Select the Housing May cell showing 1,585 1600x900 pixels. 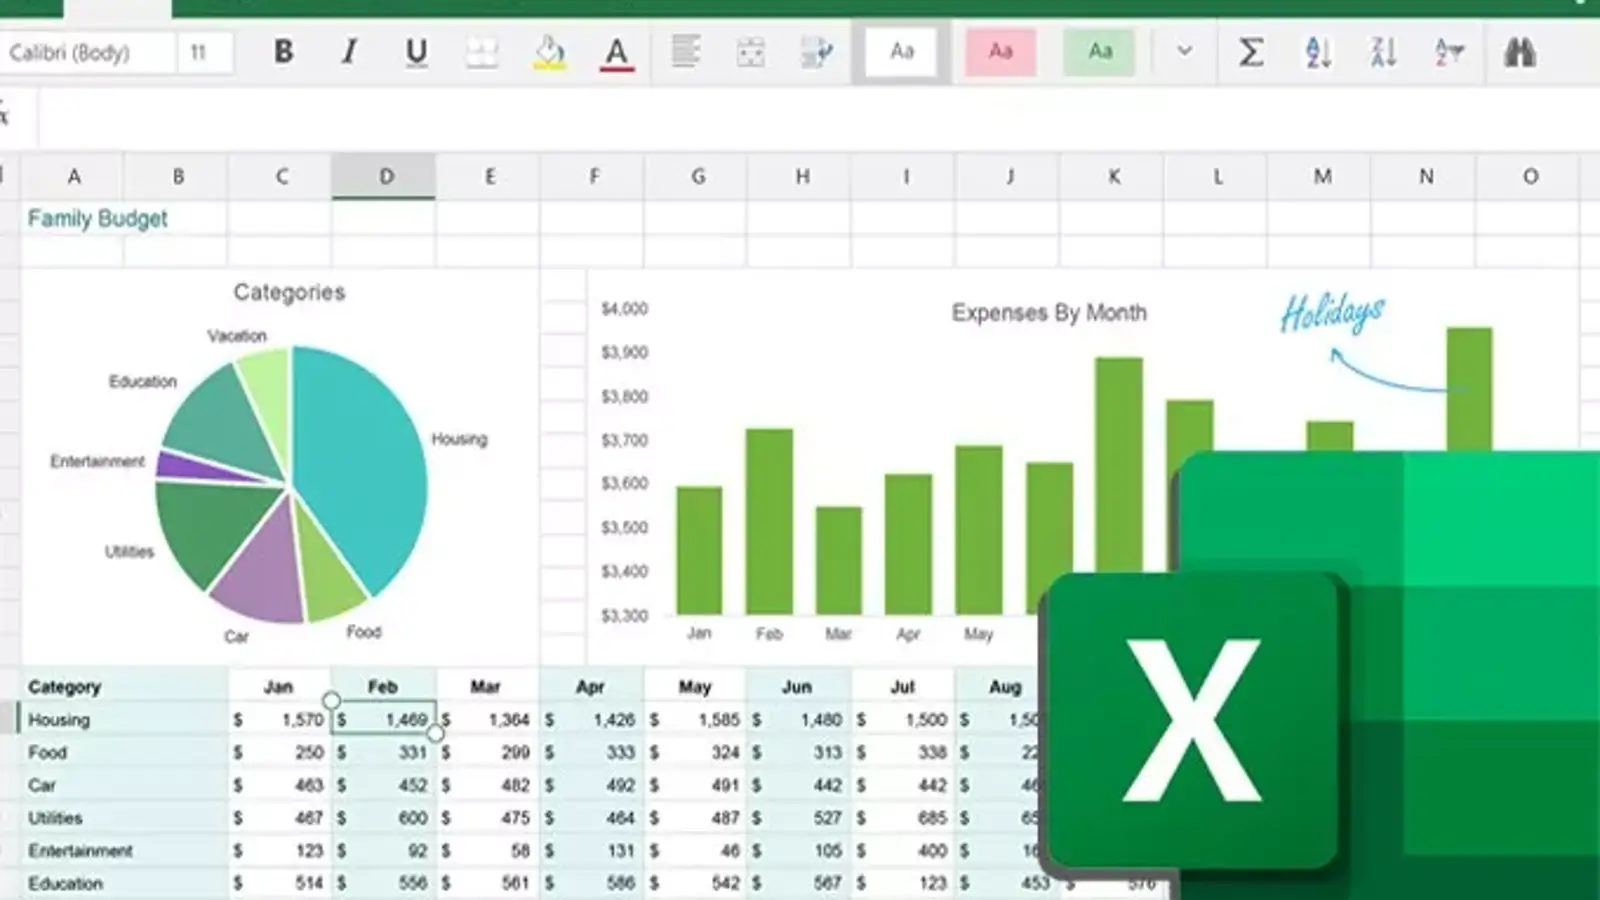point(697,720)
